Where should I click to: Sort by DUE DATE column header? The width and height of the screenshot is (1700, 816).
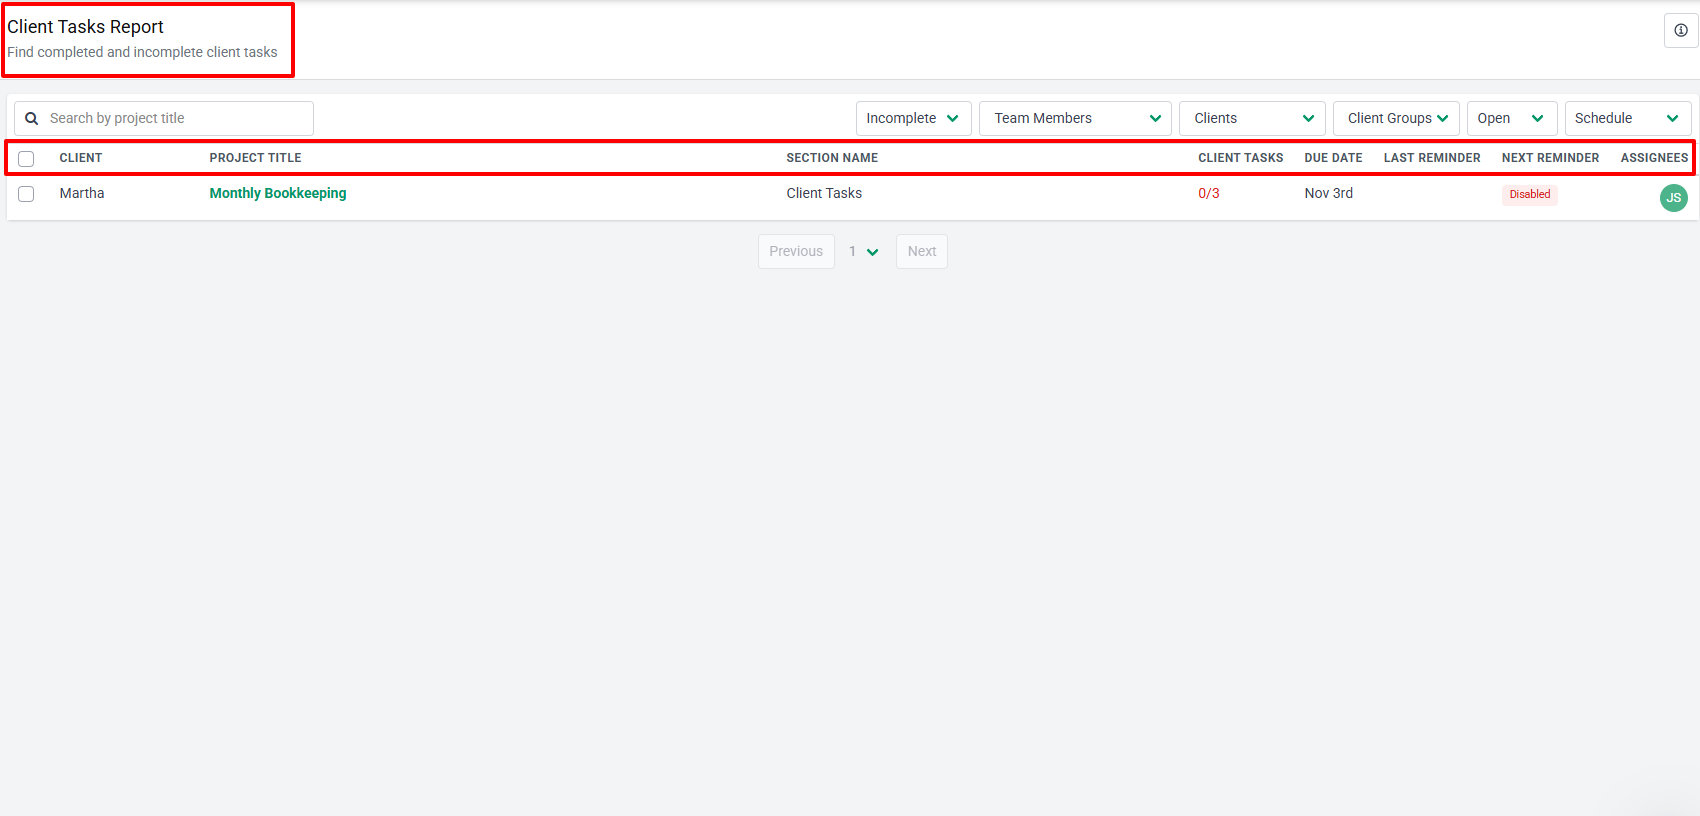(x=1333, y=158)
